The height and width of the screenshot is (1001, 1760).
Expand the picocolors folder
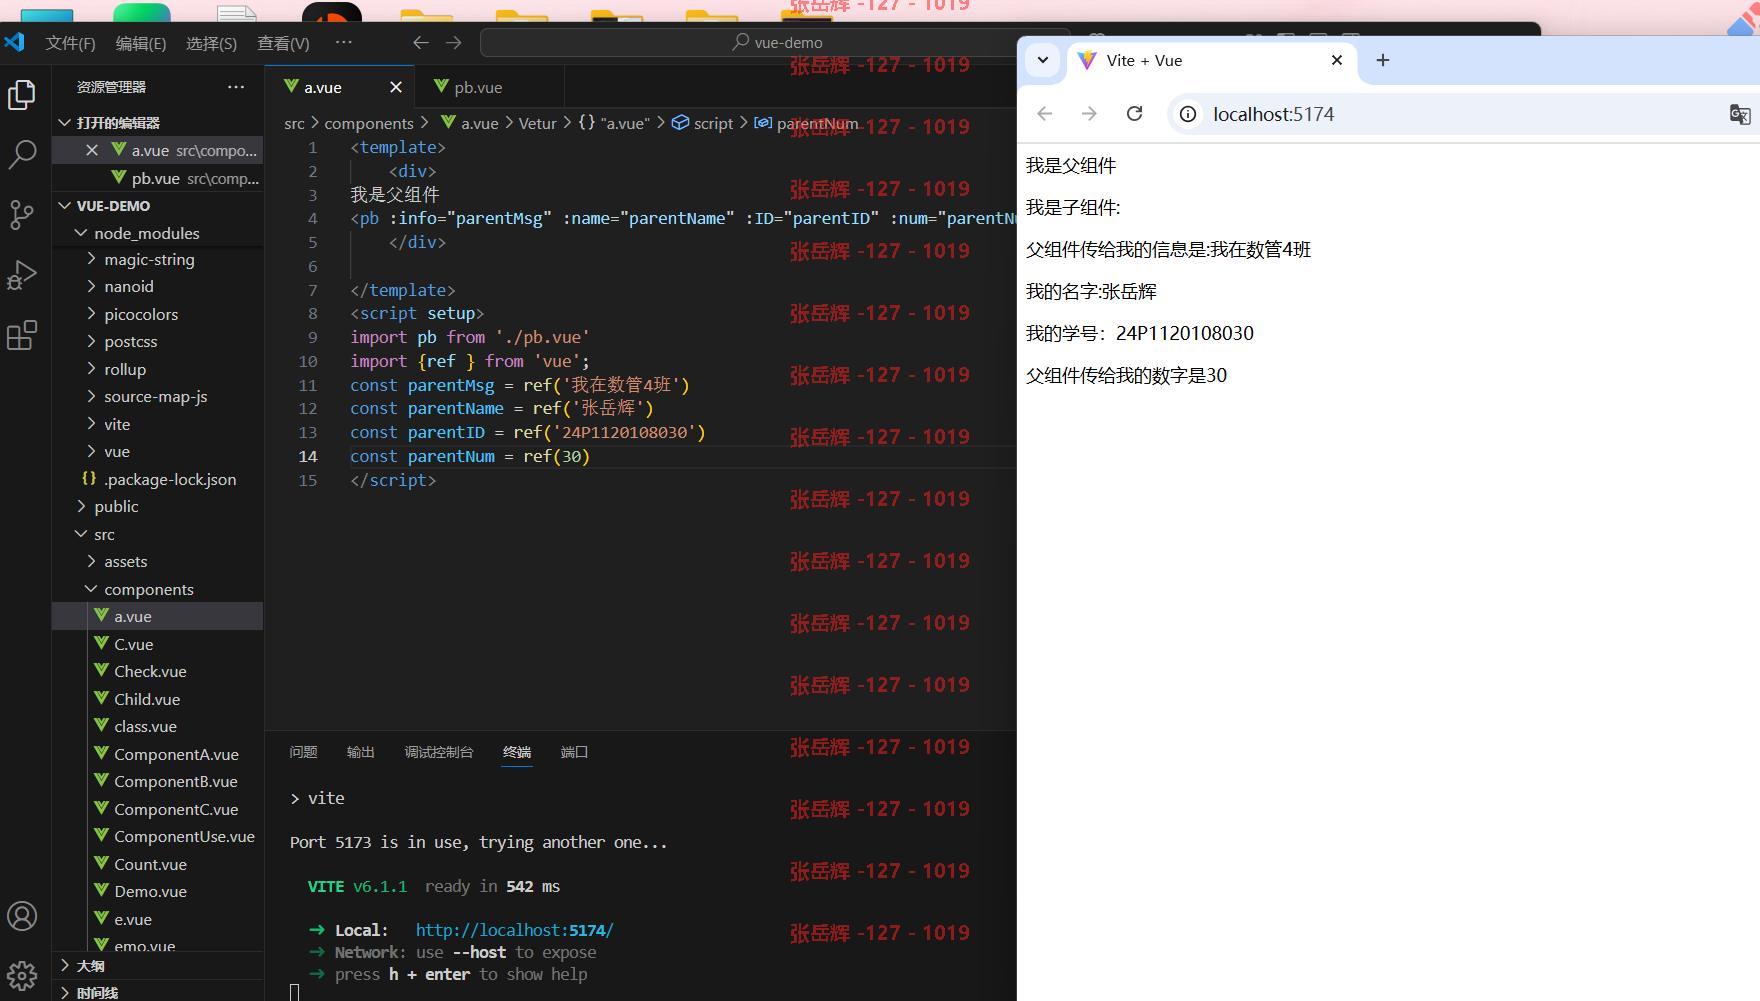(x=92, y=314)
